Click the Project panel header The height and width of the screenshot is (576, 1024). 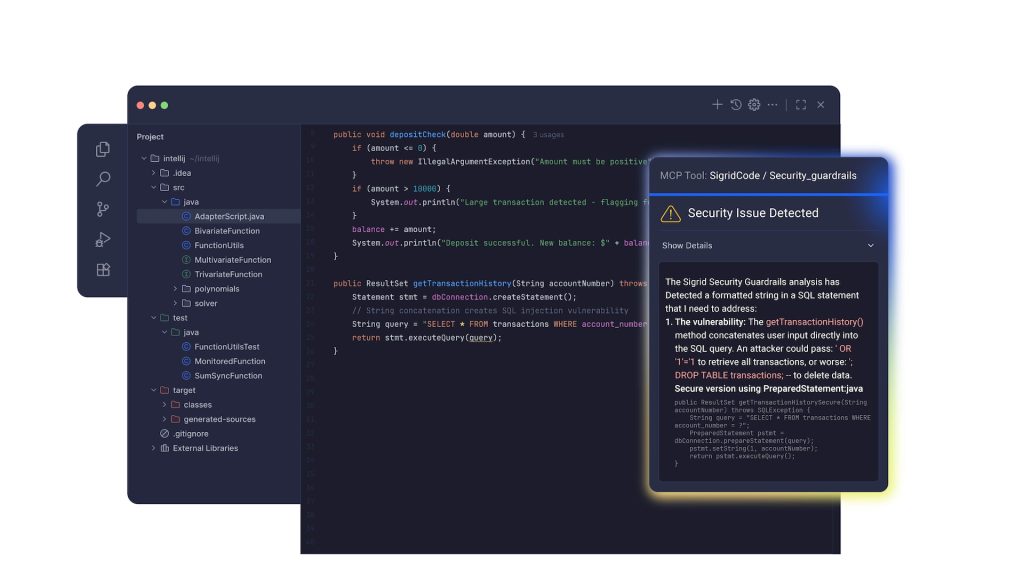click(150, 136)
